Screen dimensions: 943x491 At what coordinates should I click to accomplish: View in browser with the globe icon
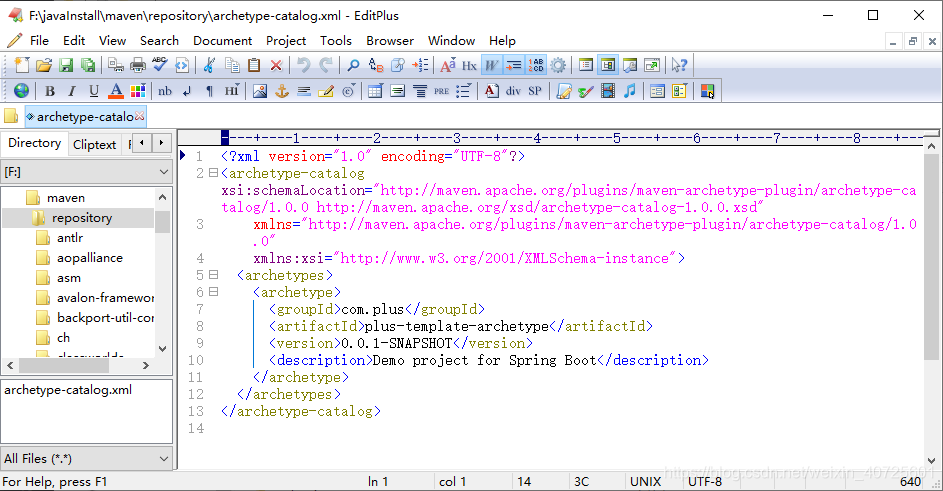pos(21,91)
